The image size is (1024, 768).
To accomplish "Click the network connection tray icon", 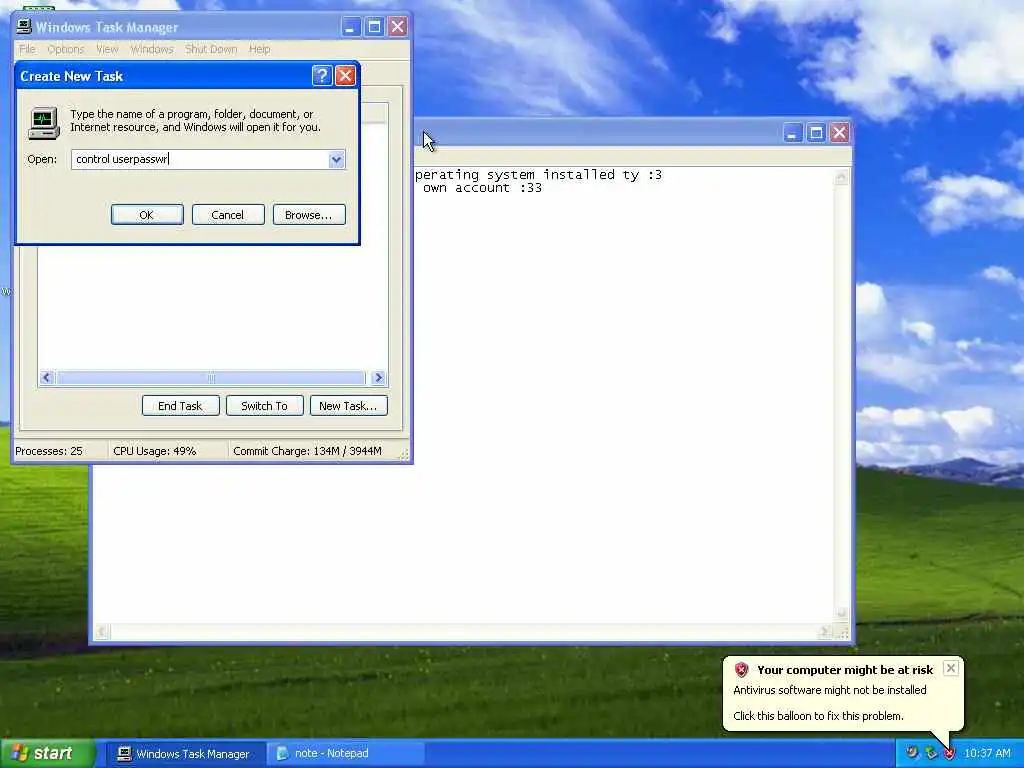I will (931, 754).
